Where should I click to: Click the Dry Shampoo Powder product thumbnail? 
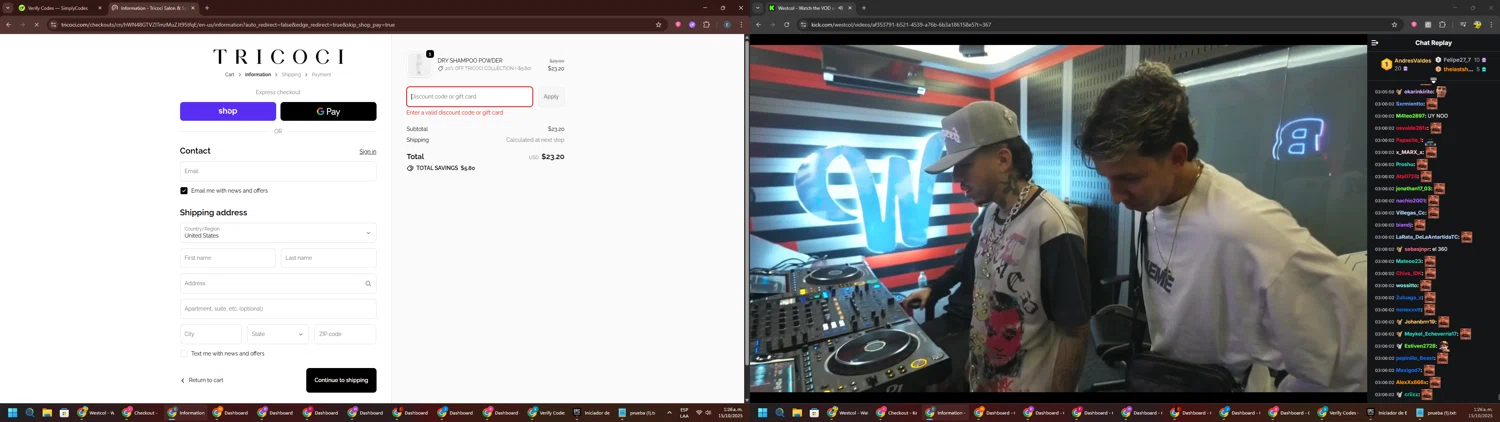(419, 65)
